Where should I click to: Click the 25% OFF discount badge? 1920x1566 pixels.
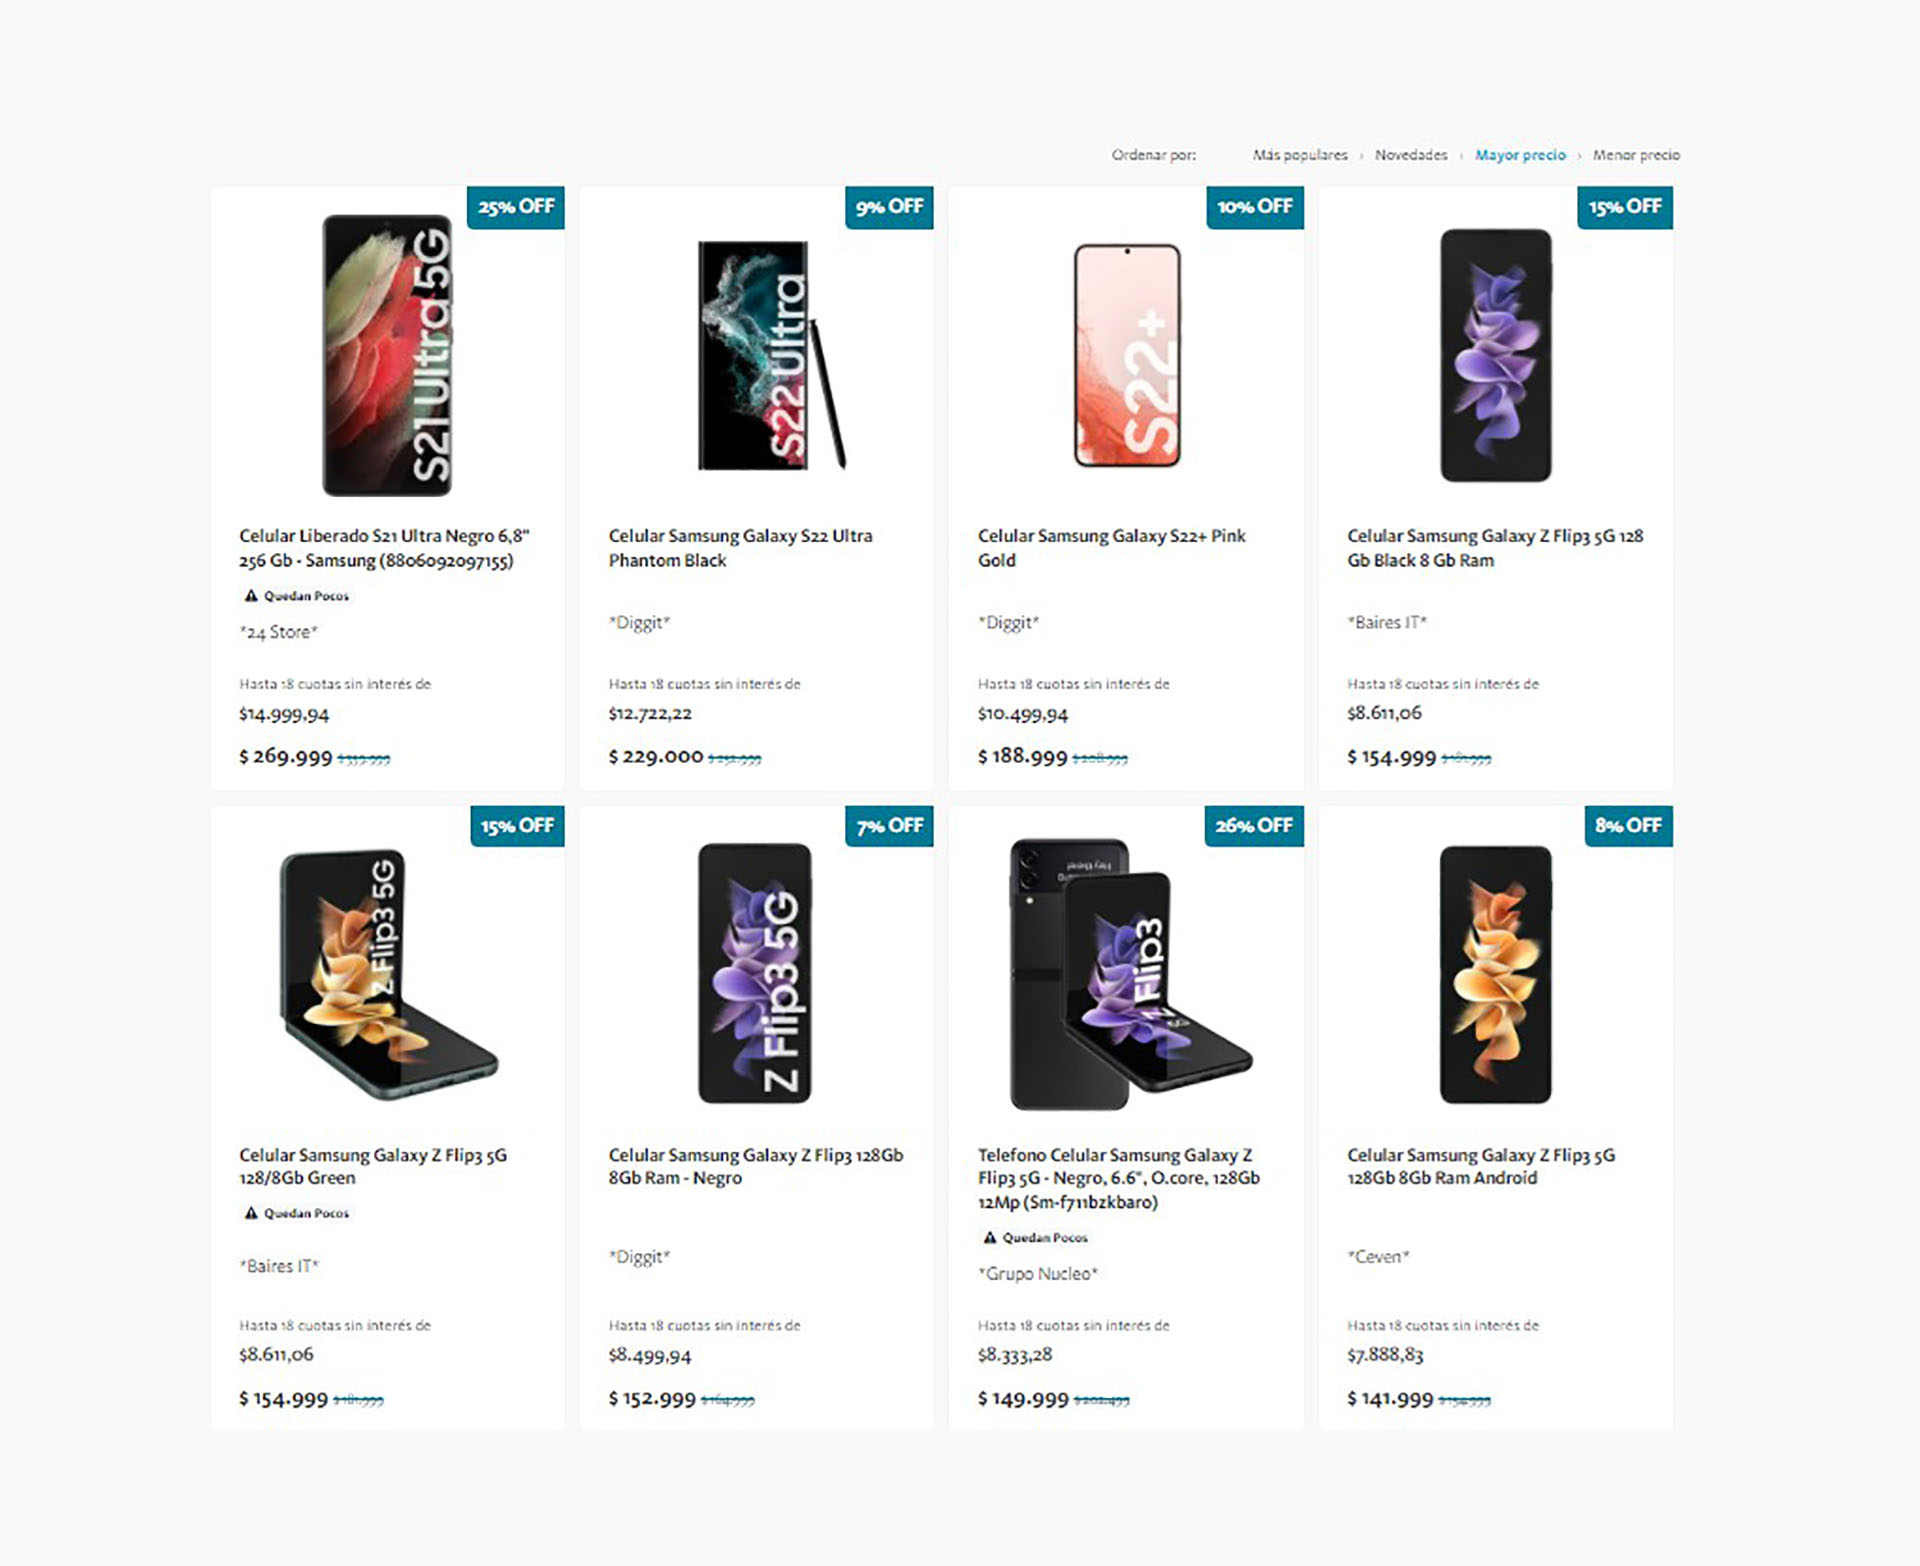[x=515, y=207]
